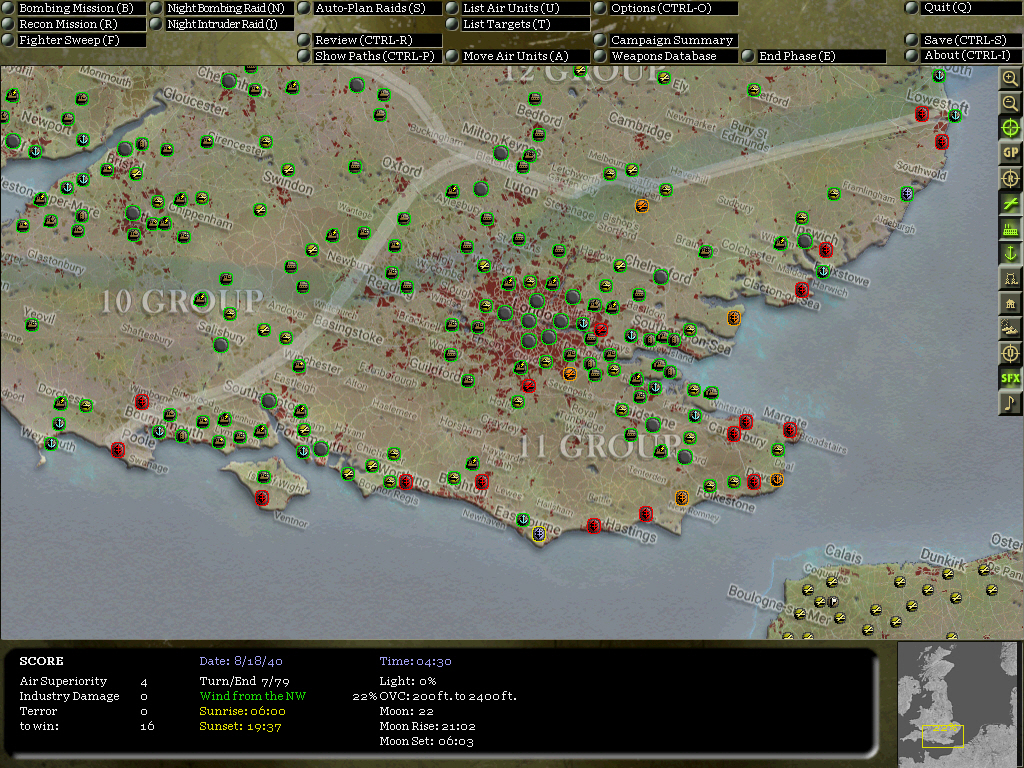Quit the game with Quit (Q)
The width and height of the screenshot is (1024, 768).
[963, 7]
